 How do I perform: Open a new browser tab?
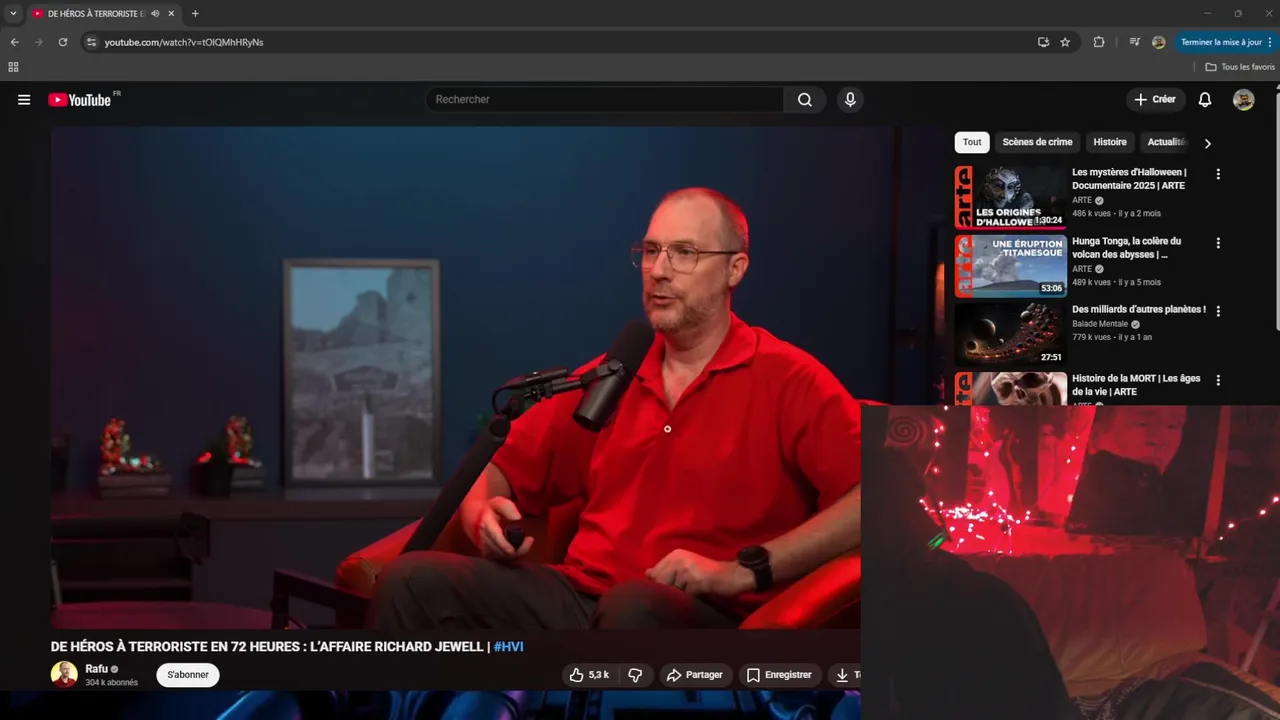[195, 13]
